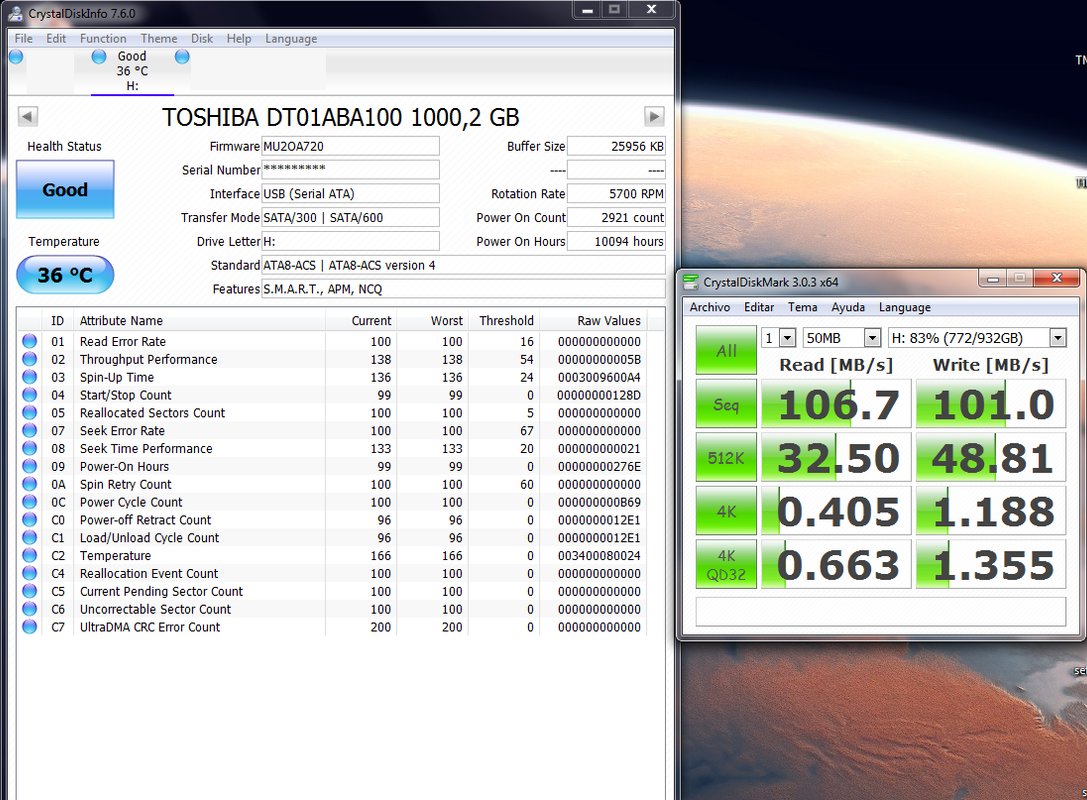
Task: Select the first disk status circle in toolbar
Action: (16, 56)
